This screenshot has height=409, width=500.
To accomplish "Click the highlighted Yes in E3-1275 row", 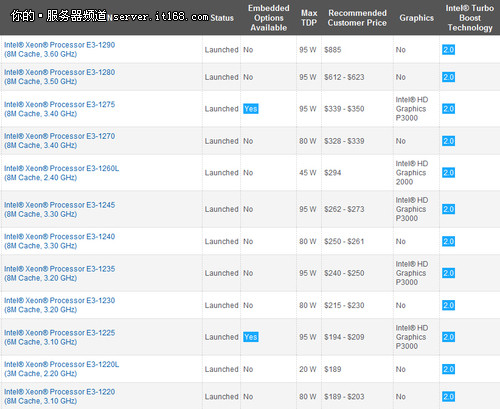I will tap(251, 109).
